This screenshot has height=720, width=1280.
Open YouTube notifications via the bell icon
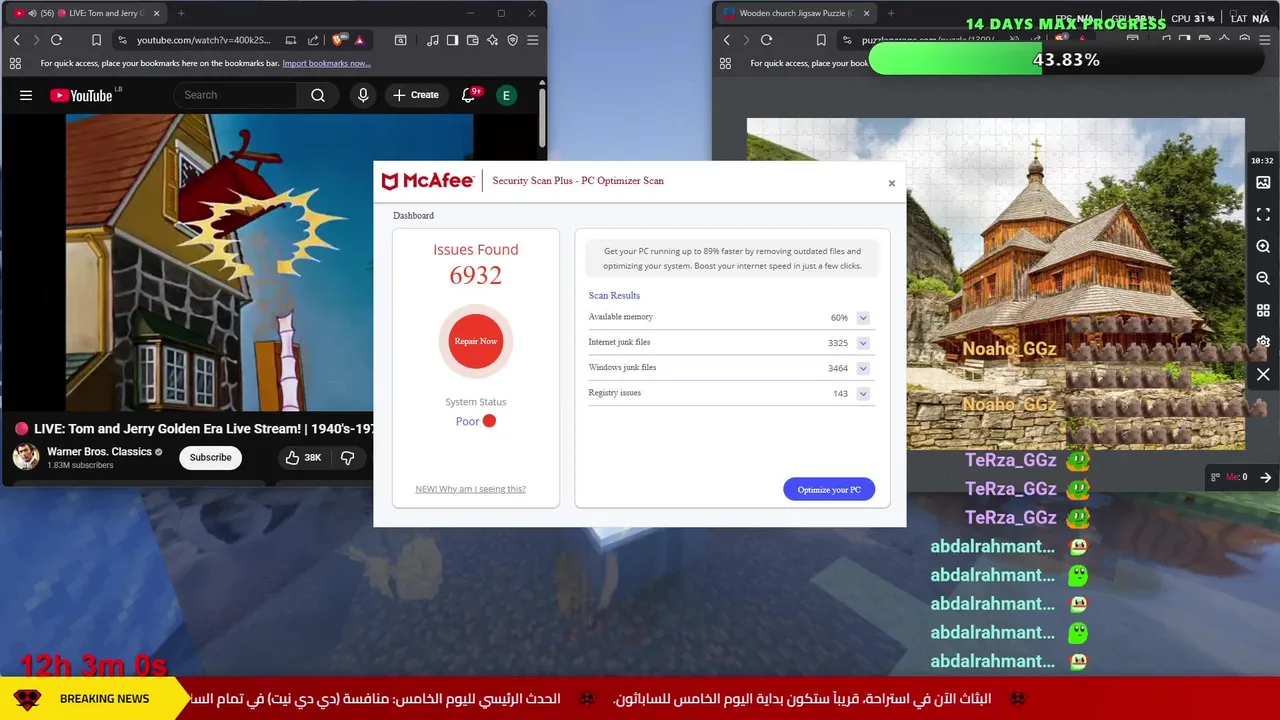468,95
